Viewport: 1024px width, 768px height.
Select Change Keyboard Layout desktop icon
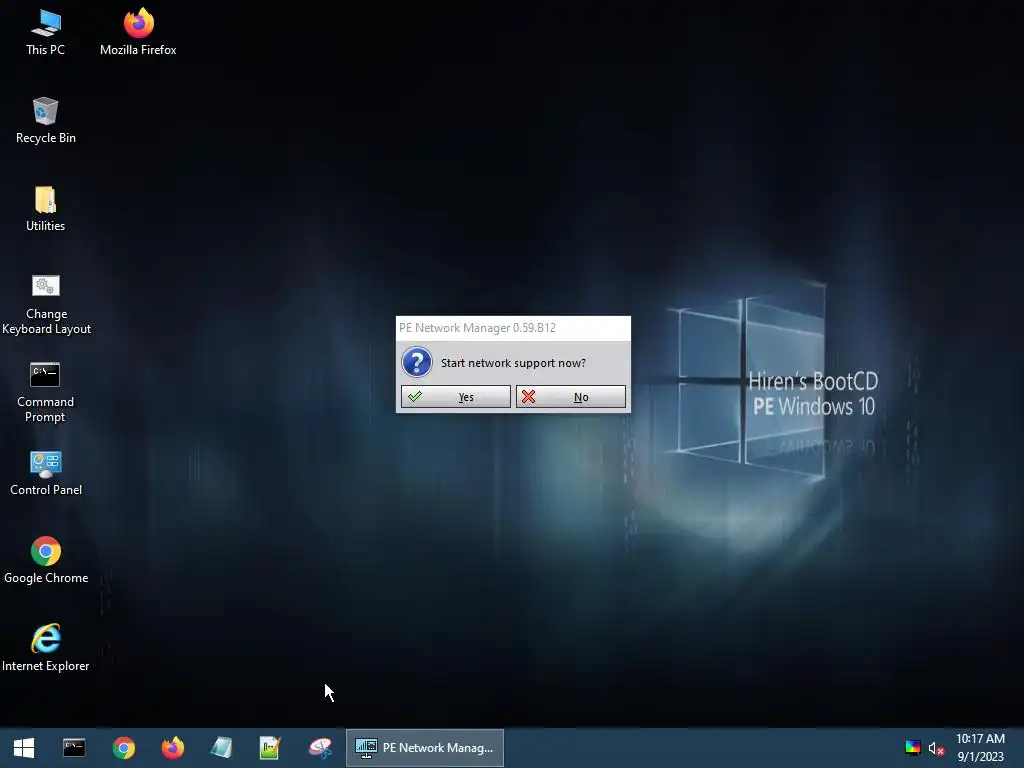[x=46, y=304]
